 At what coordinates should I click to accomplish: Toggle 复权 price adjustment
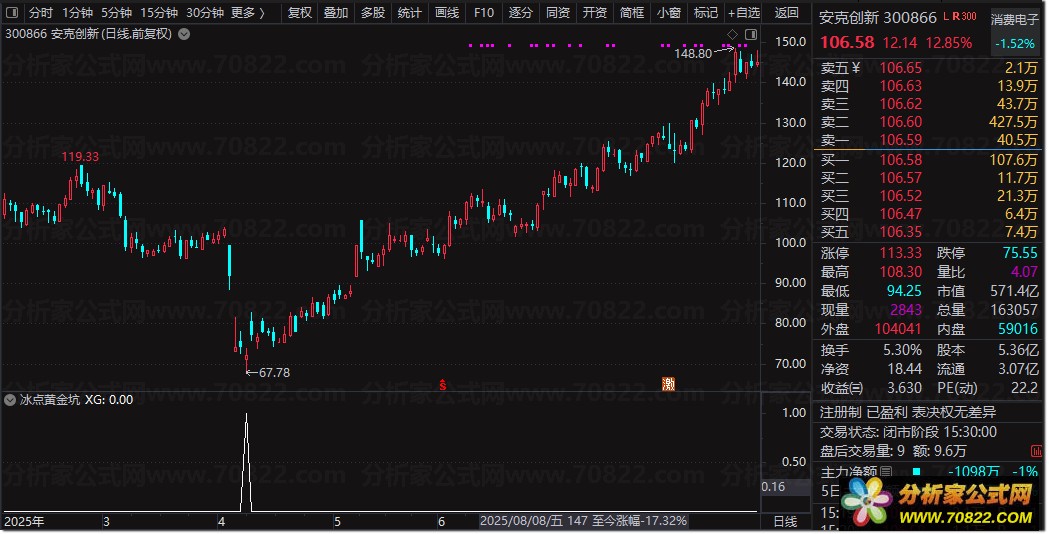[299, 13]
